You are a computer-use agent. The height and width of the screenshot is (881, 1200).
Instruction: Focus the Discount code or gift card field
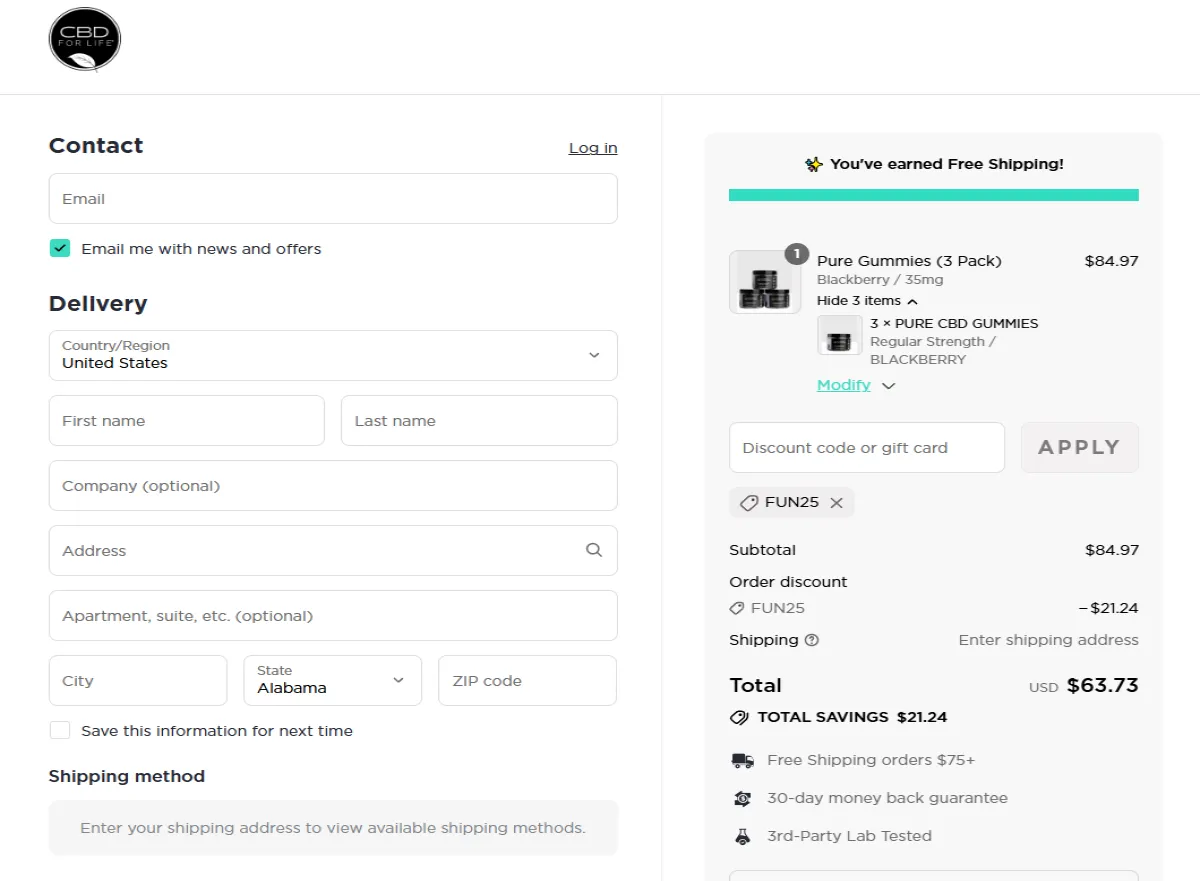click(867, 448)
